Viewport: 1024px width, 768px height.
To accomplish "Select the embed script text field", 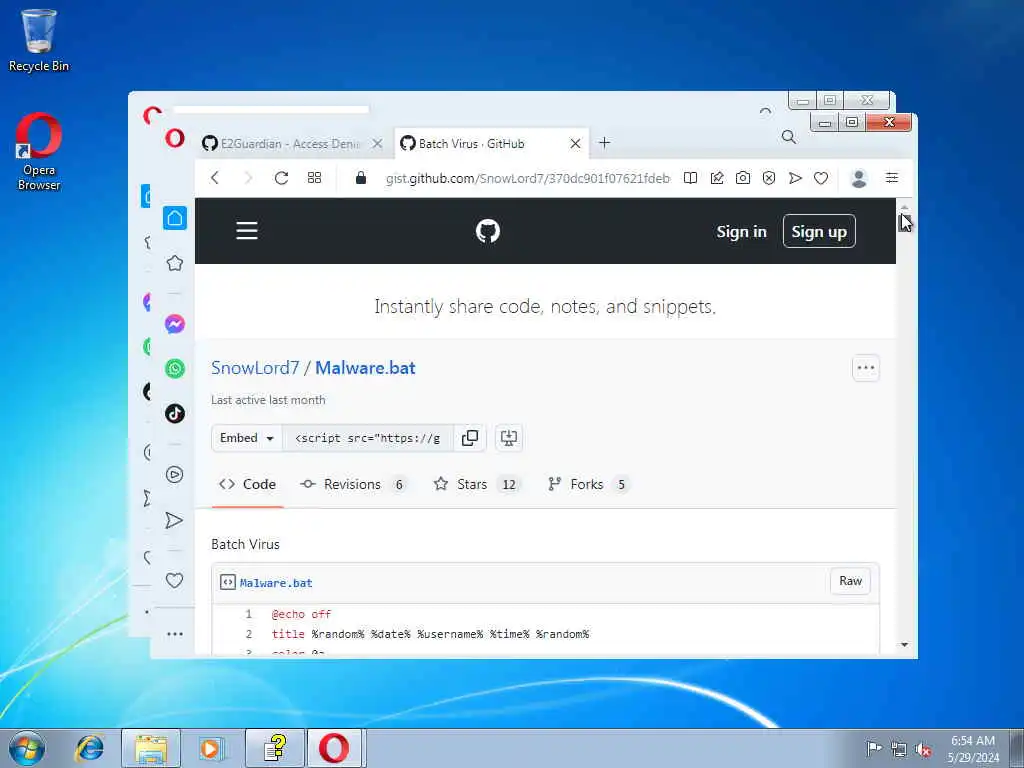I will click(x=368, y=438).
